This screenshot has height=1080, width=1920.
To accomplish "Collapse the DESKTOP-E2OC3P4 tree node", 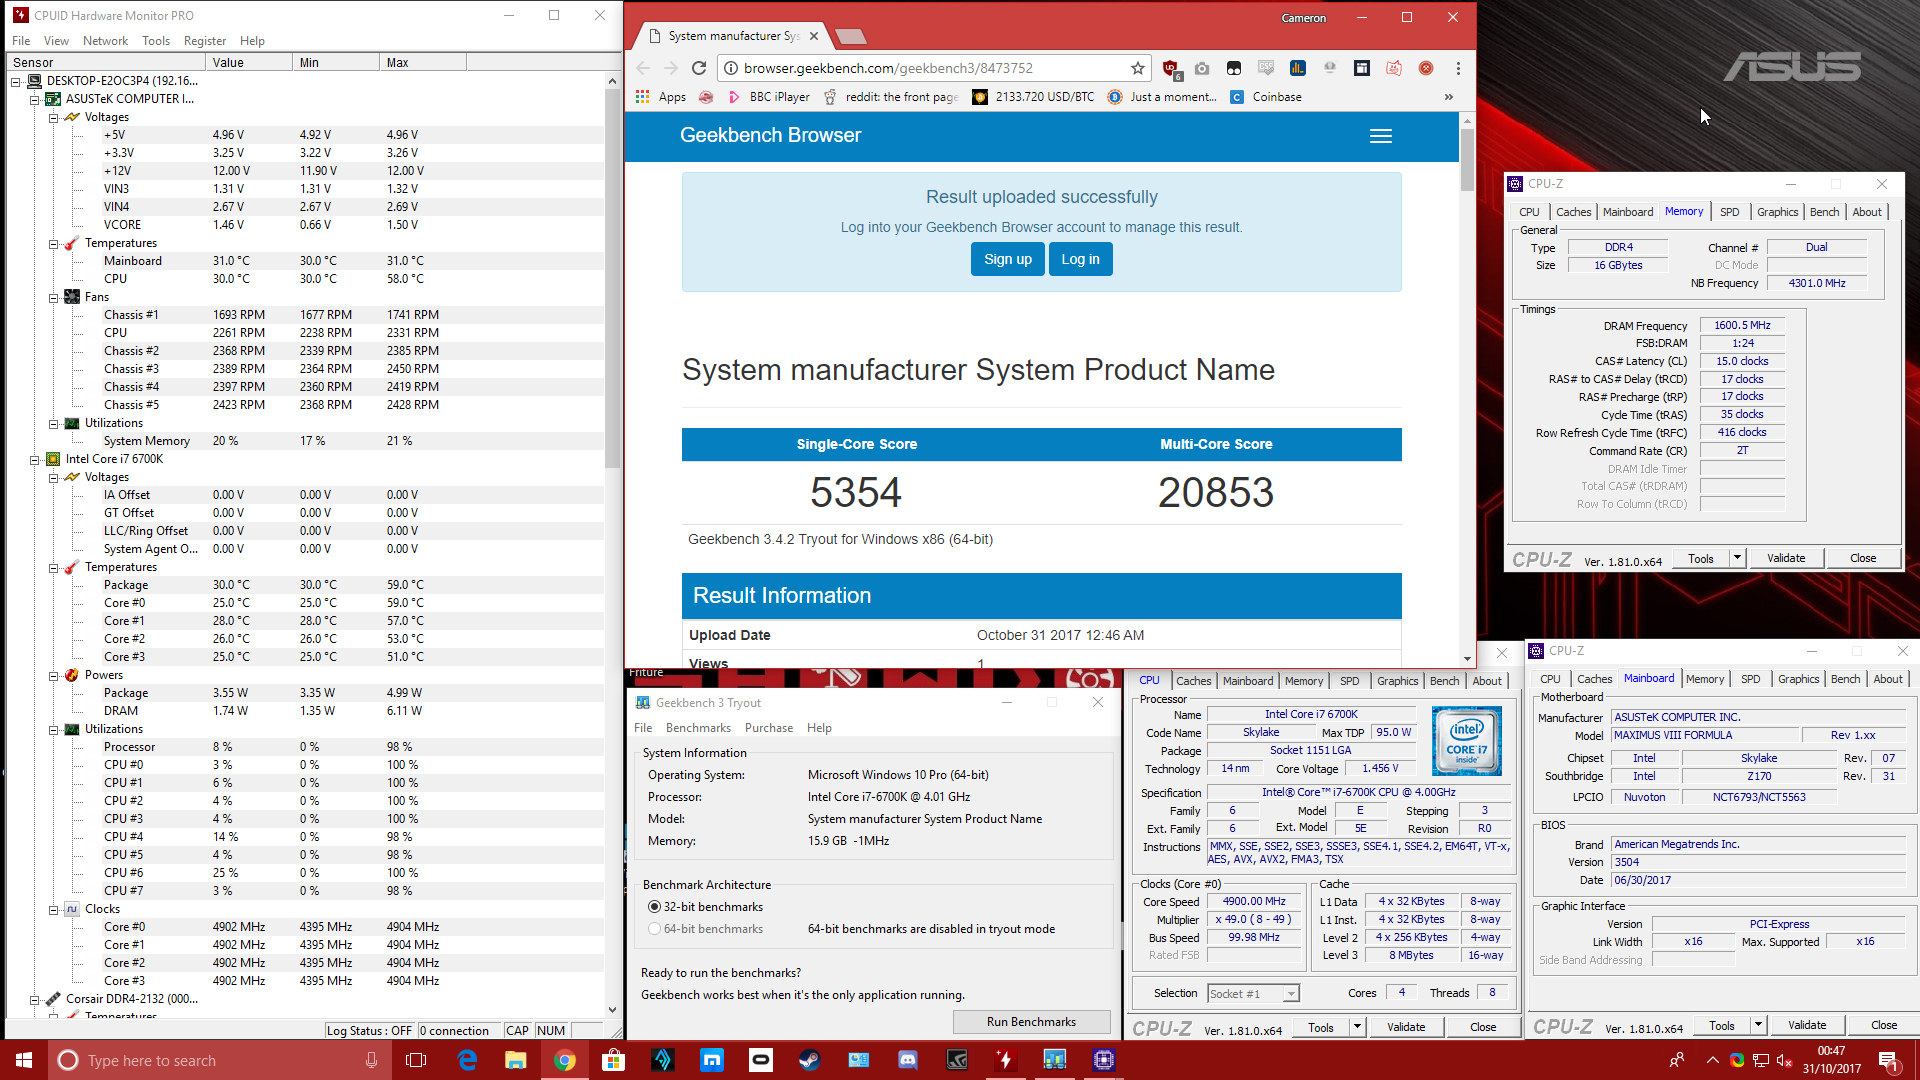I will 16,81.
